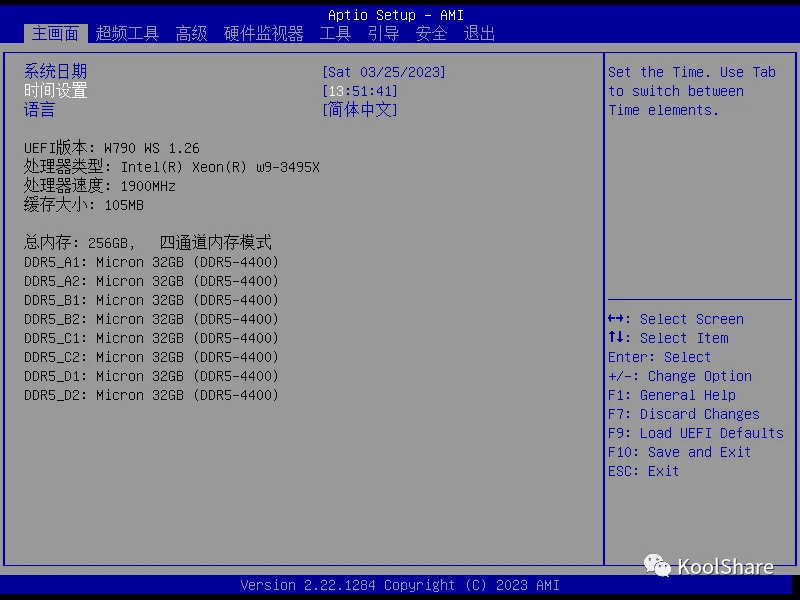The width and height of the screenshot is (800, 600).
Task: Select the 语言 option label
Action: (39, 110)
